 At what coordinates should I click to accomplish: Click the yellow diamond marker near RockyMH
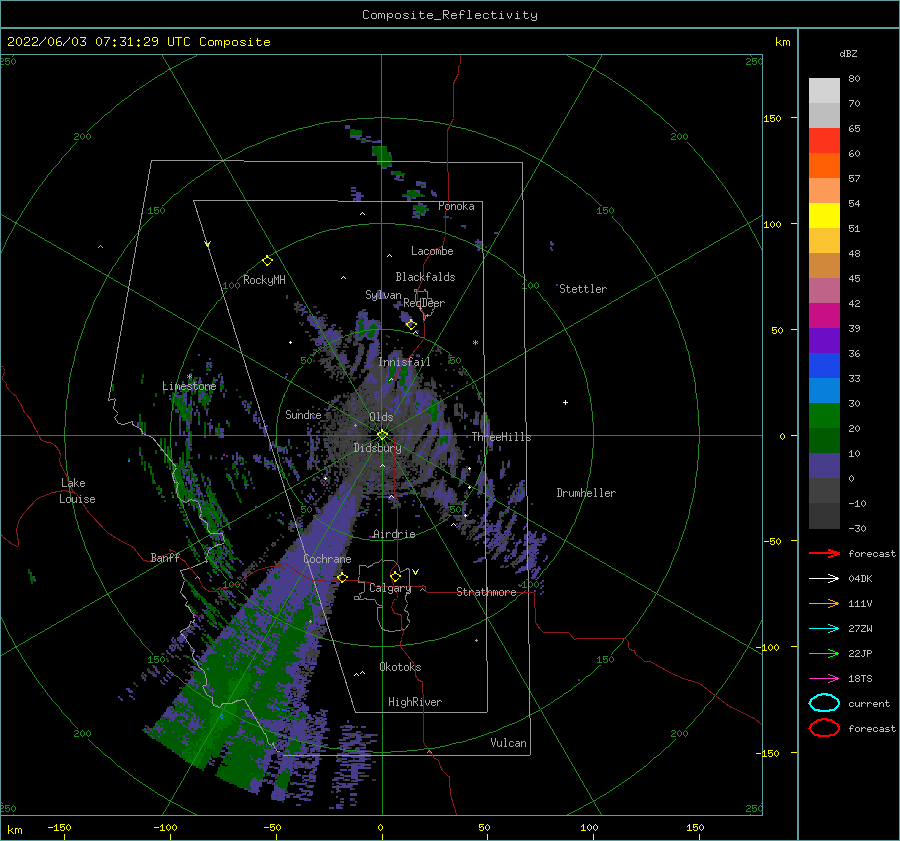[x=267, y=261]
